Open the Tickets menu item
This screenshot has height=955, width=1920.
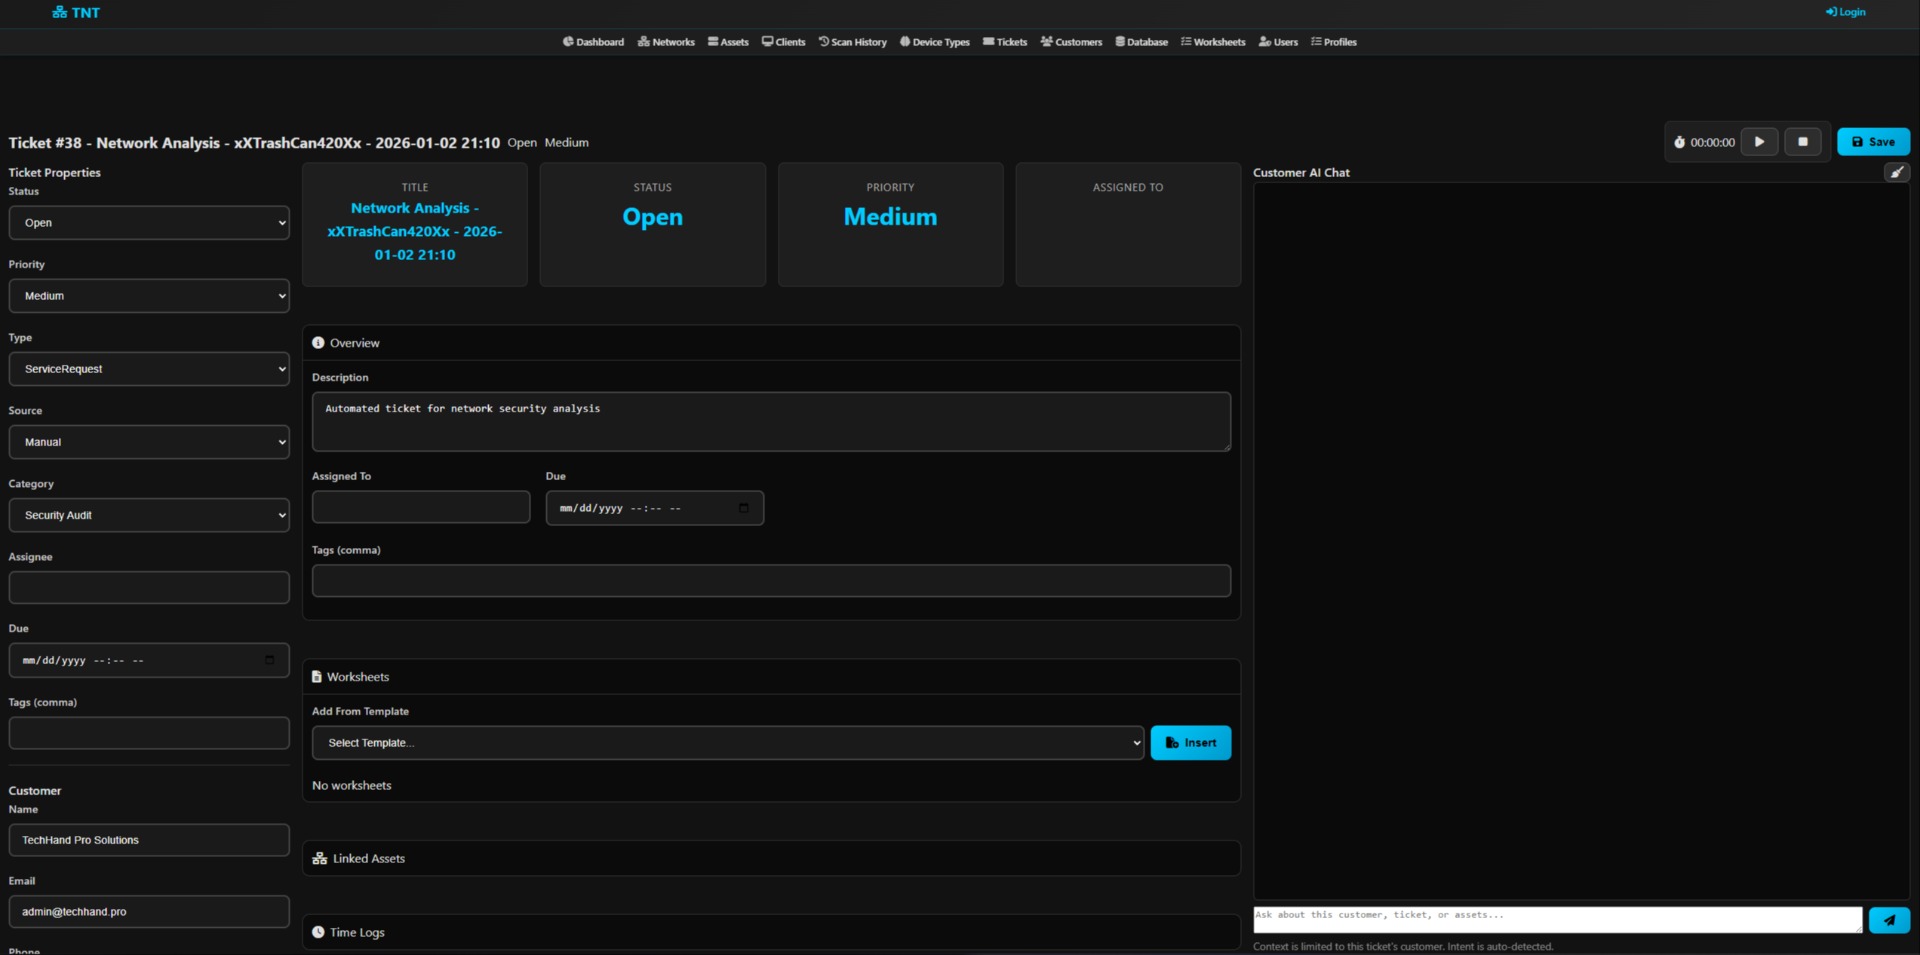(1005, 42)
